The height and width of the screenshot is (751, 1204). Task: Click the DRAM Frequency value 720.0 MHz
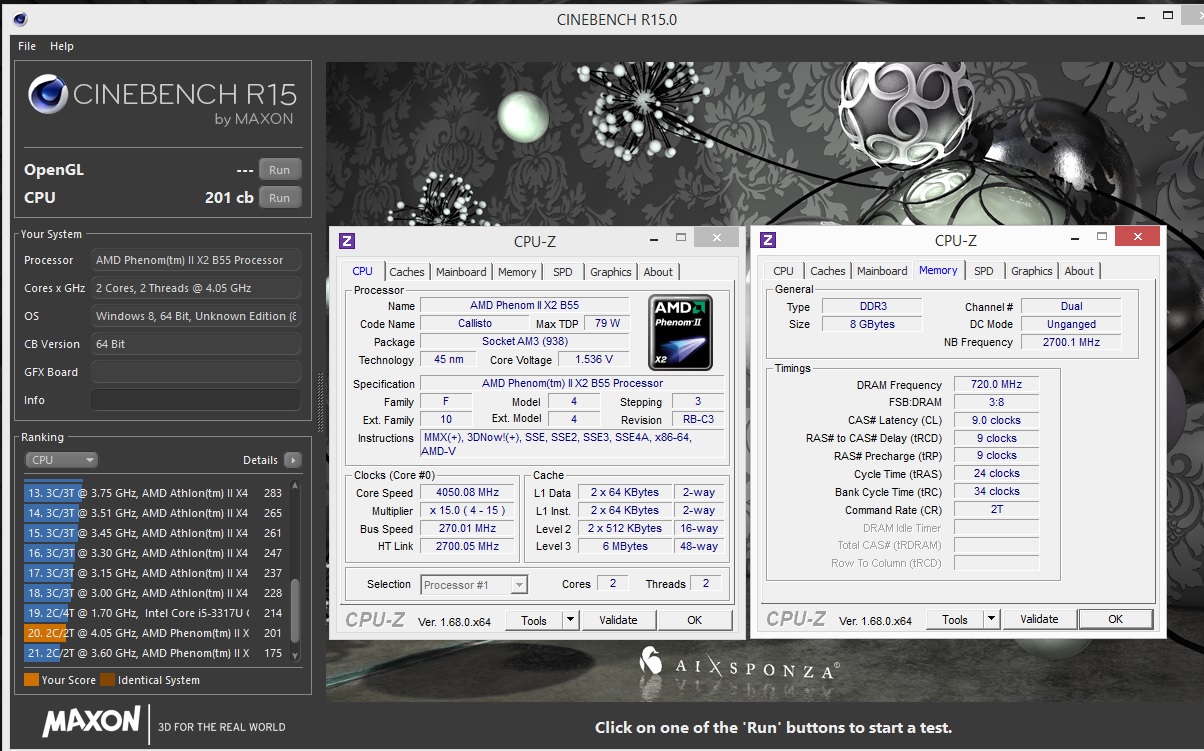tap(996, 385)
